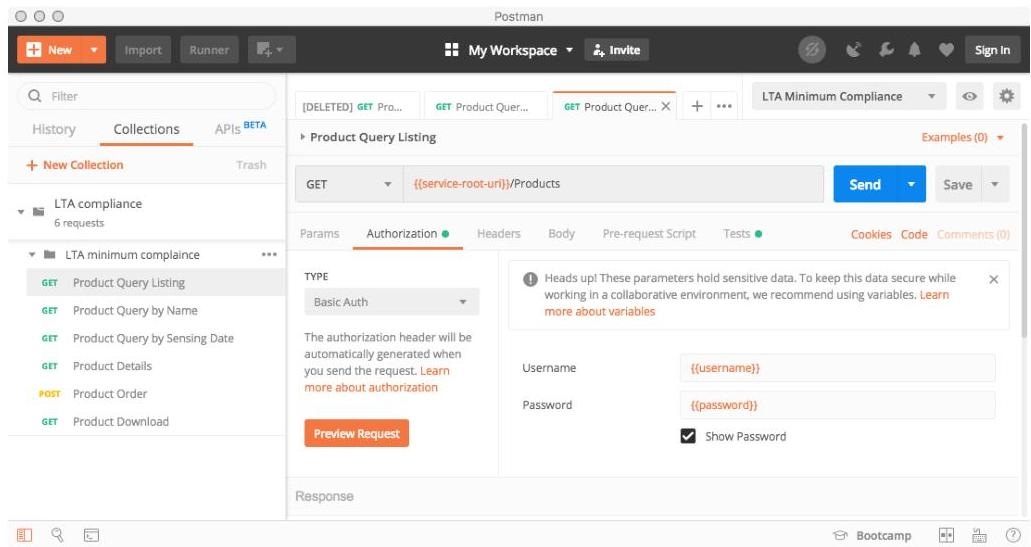Open Bootcamp in the status bar
1031x547 pixels.
[873, 535]
